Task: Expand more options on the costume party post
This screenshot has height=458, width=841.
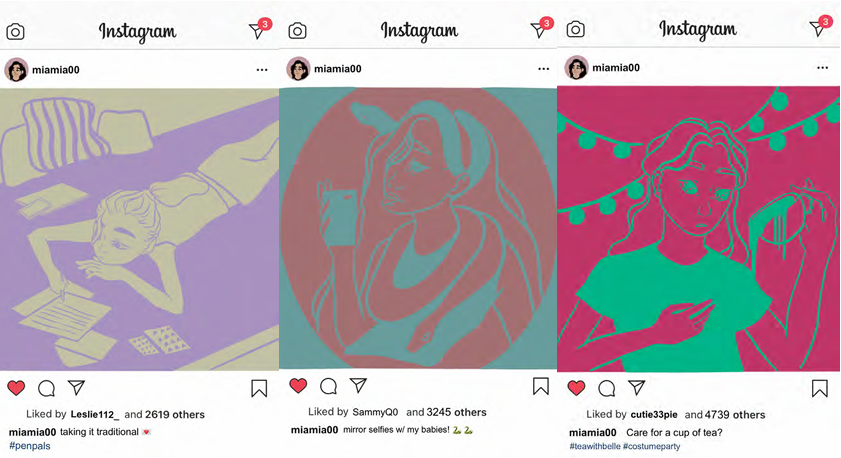Action: (x=822, y=68)
